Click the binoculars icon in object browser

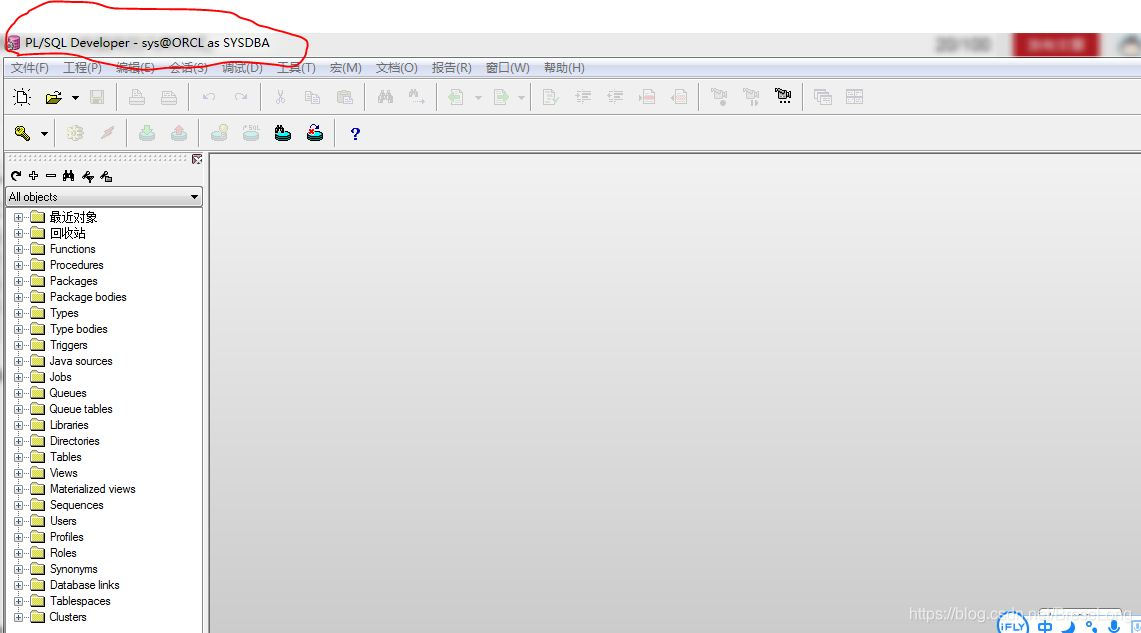click(x=68, y=176)
